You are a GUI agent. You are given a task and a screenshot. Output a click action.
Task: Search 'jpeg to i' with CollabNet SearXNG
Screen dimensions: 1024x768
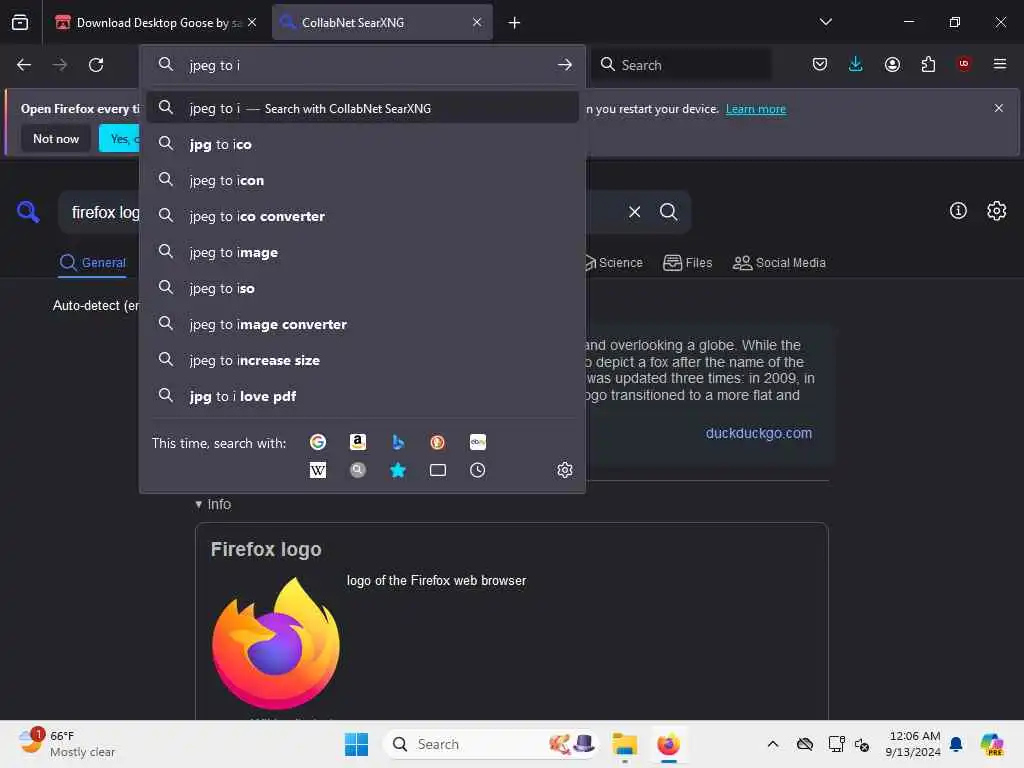[x=362, y=108]
